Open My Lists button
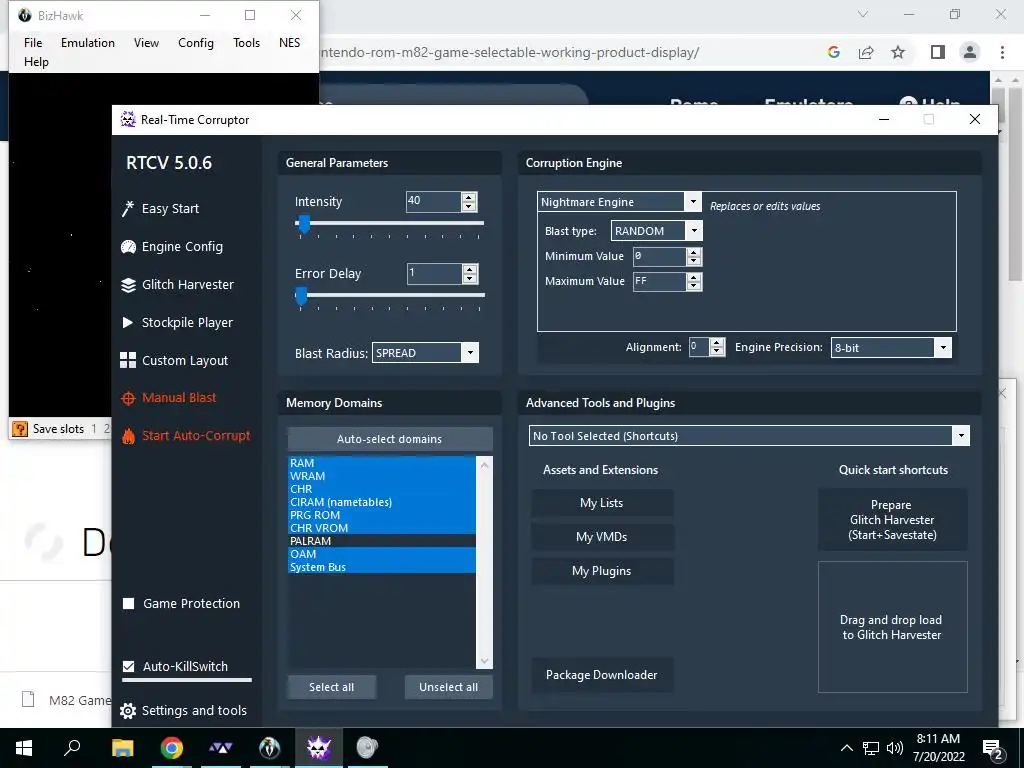The height and width of the screenshot is (768, 1024). coord(601,503)
